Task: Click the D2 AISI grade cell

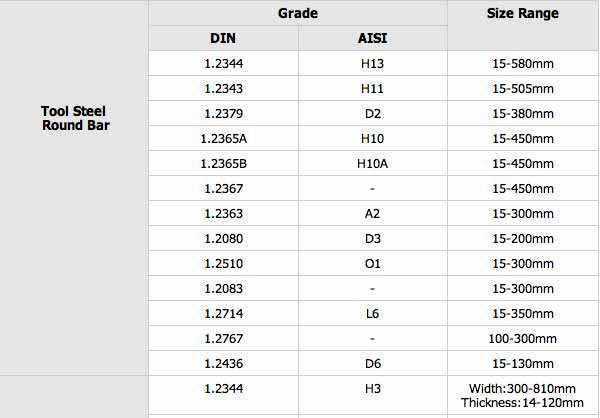Action: [x=372, y=114]
